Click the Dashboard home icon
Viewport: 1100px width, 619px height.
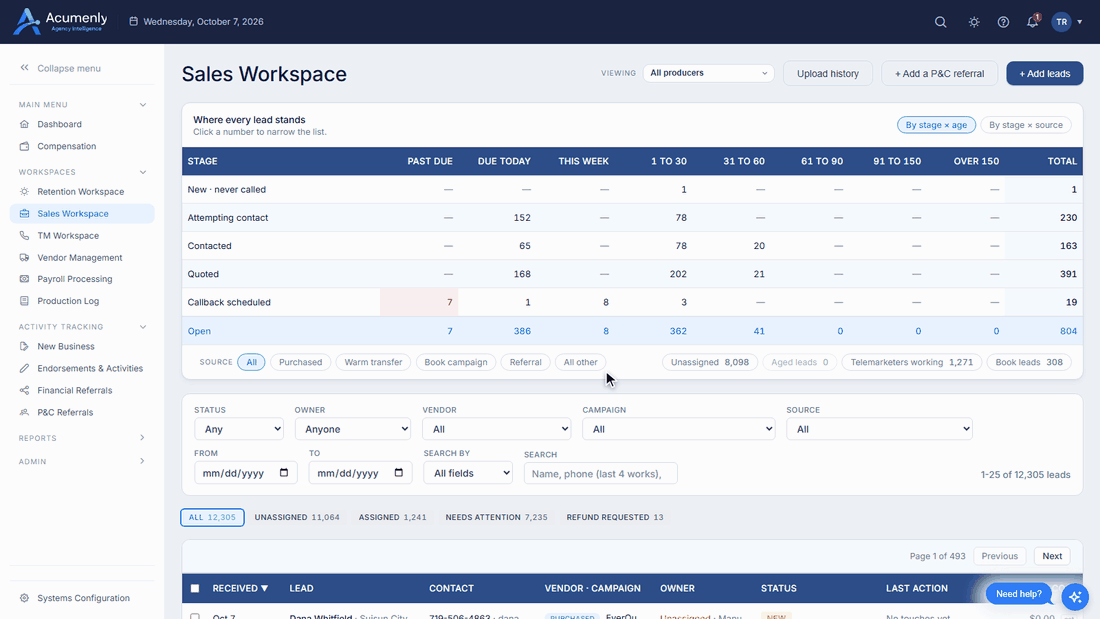pos(25,124)
